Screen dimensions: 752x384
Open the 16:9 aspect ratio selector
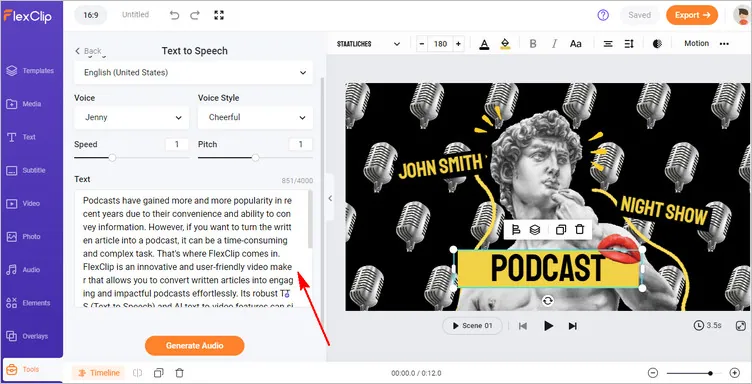(91, 15)
